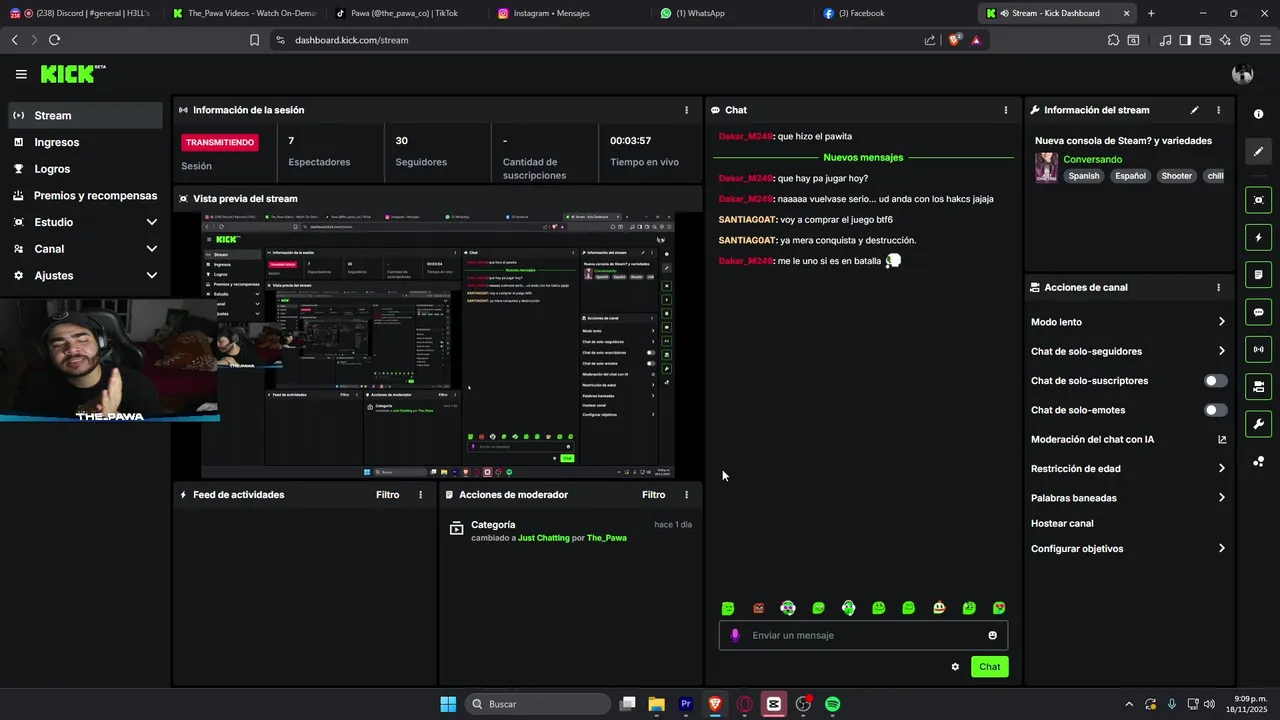The width and height of the screenshot is (1280, 720).
Task: Open Chat panel three-dot options
Action: (1006, 110)
